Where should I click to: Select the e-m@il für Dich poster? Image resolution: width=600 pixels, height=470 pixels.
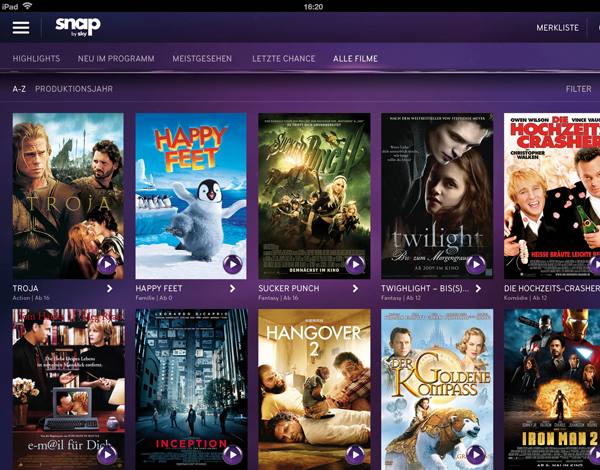(68, 390)
